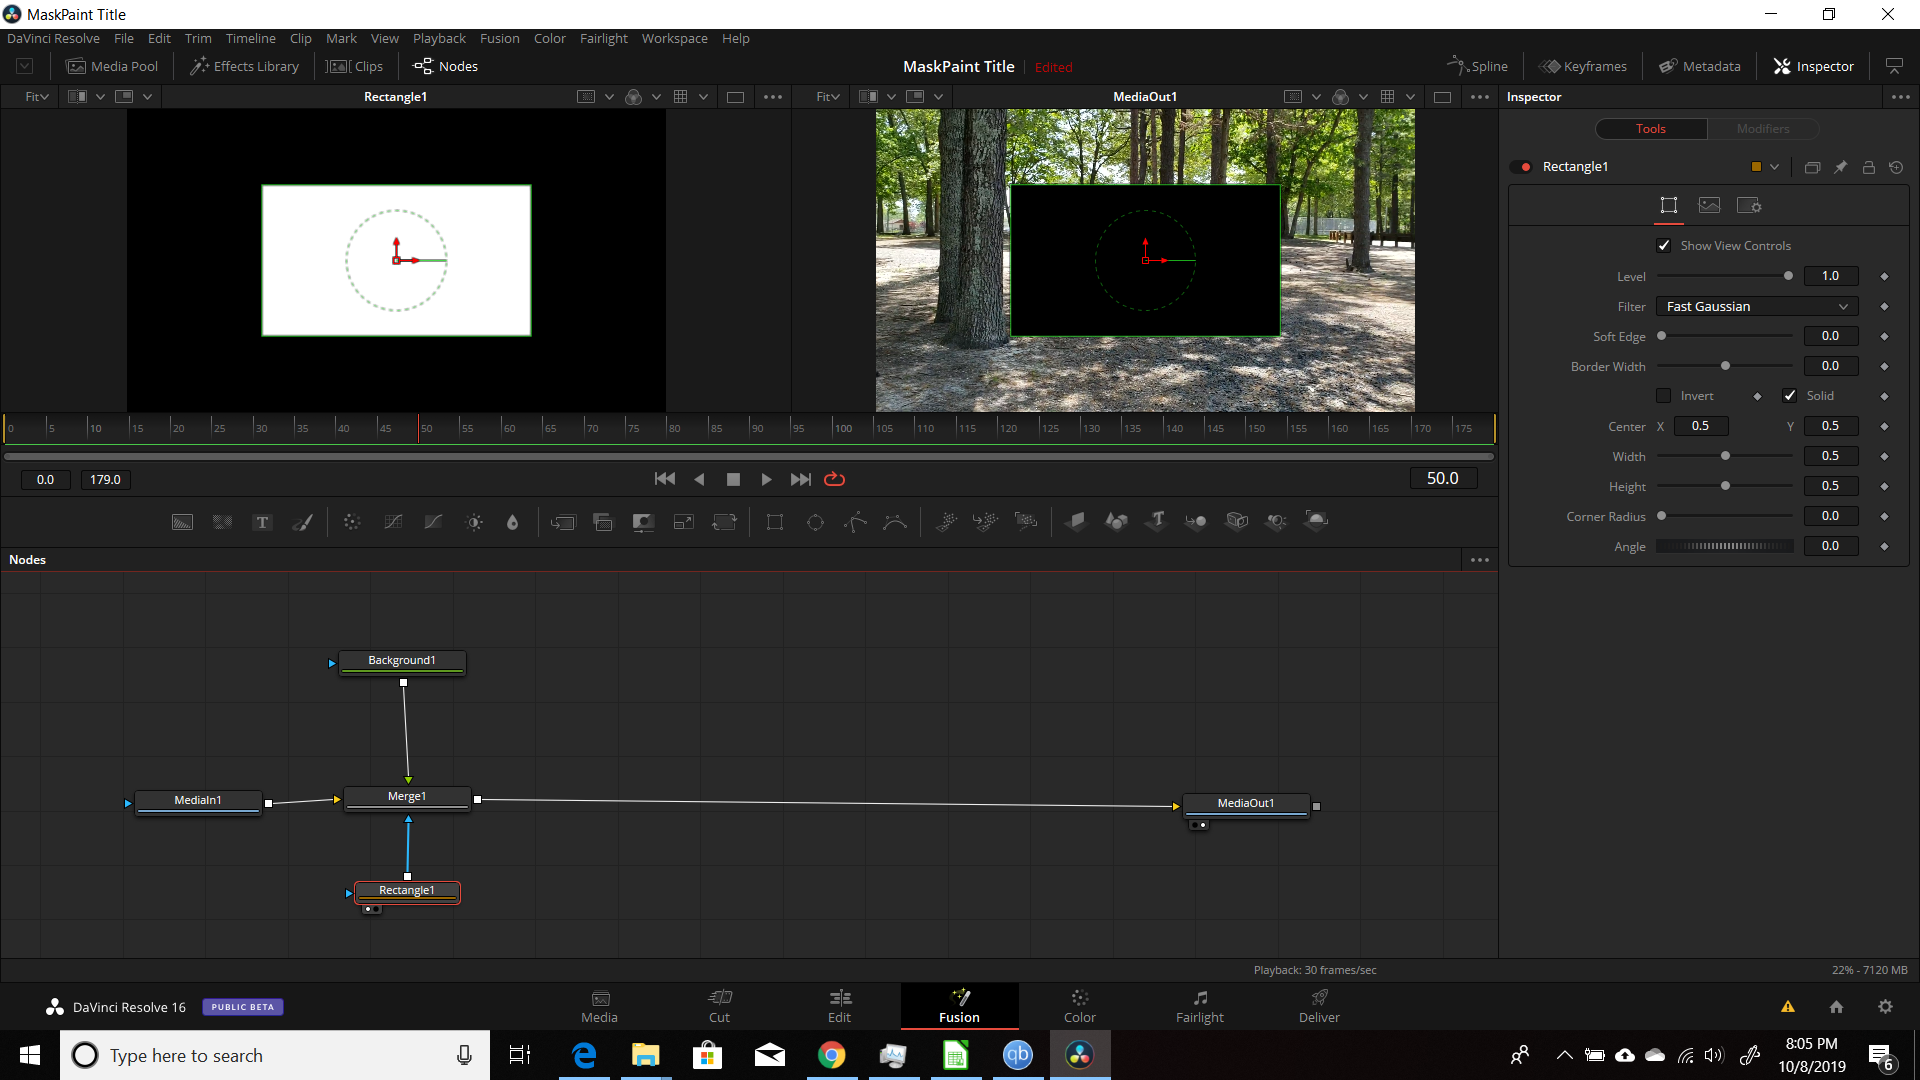Add a Brightness Contrast tool from the toolbar
1920x1080 pixels.
[x=474, y=522]
